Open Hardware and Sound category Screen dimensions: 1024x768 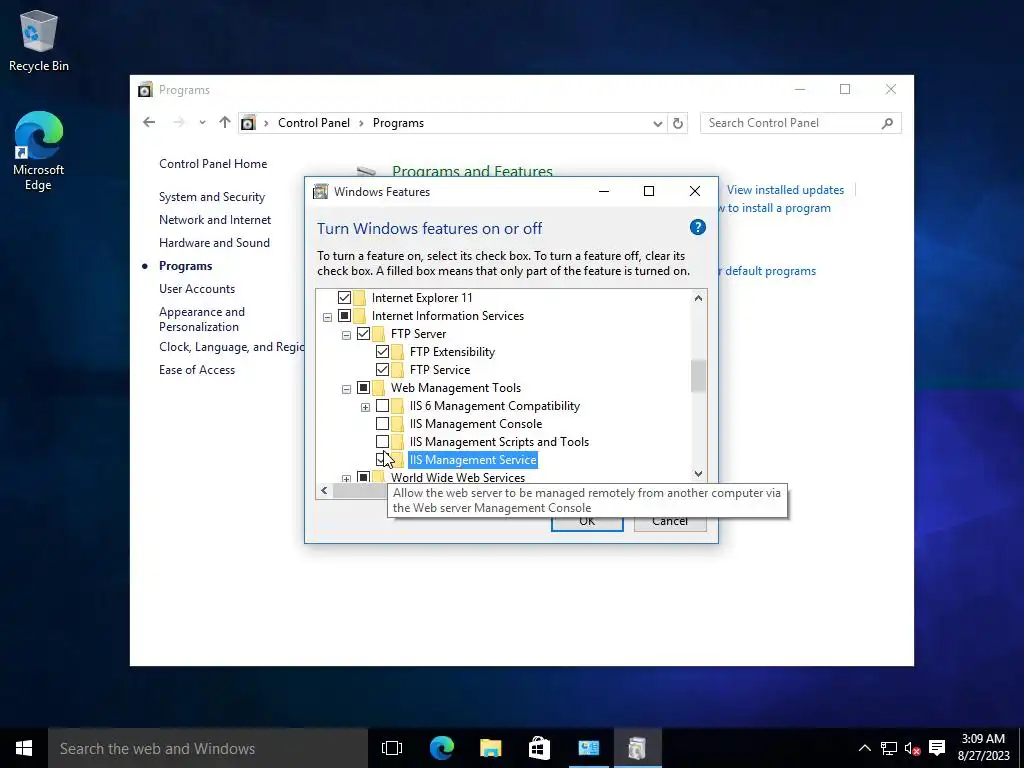tap(214, 243)
